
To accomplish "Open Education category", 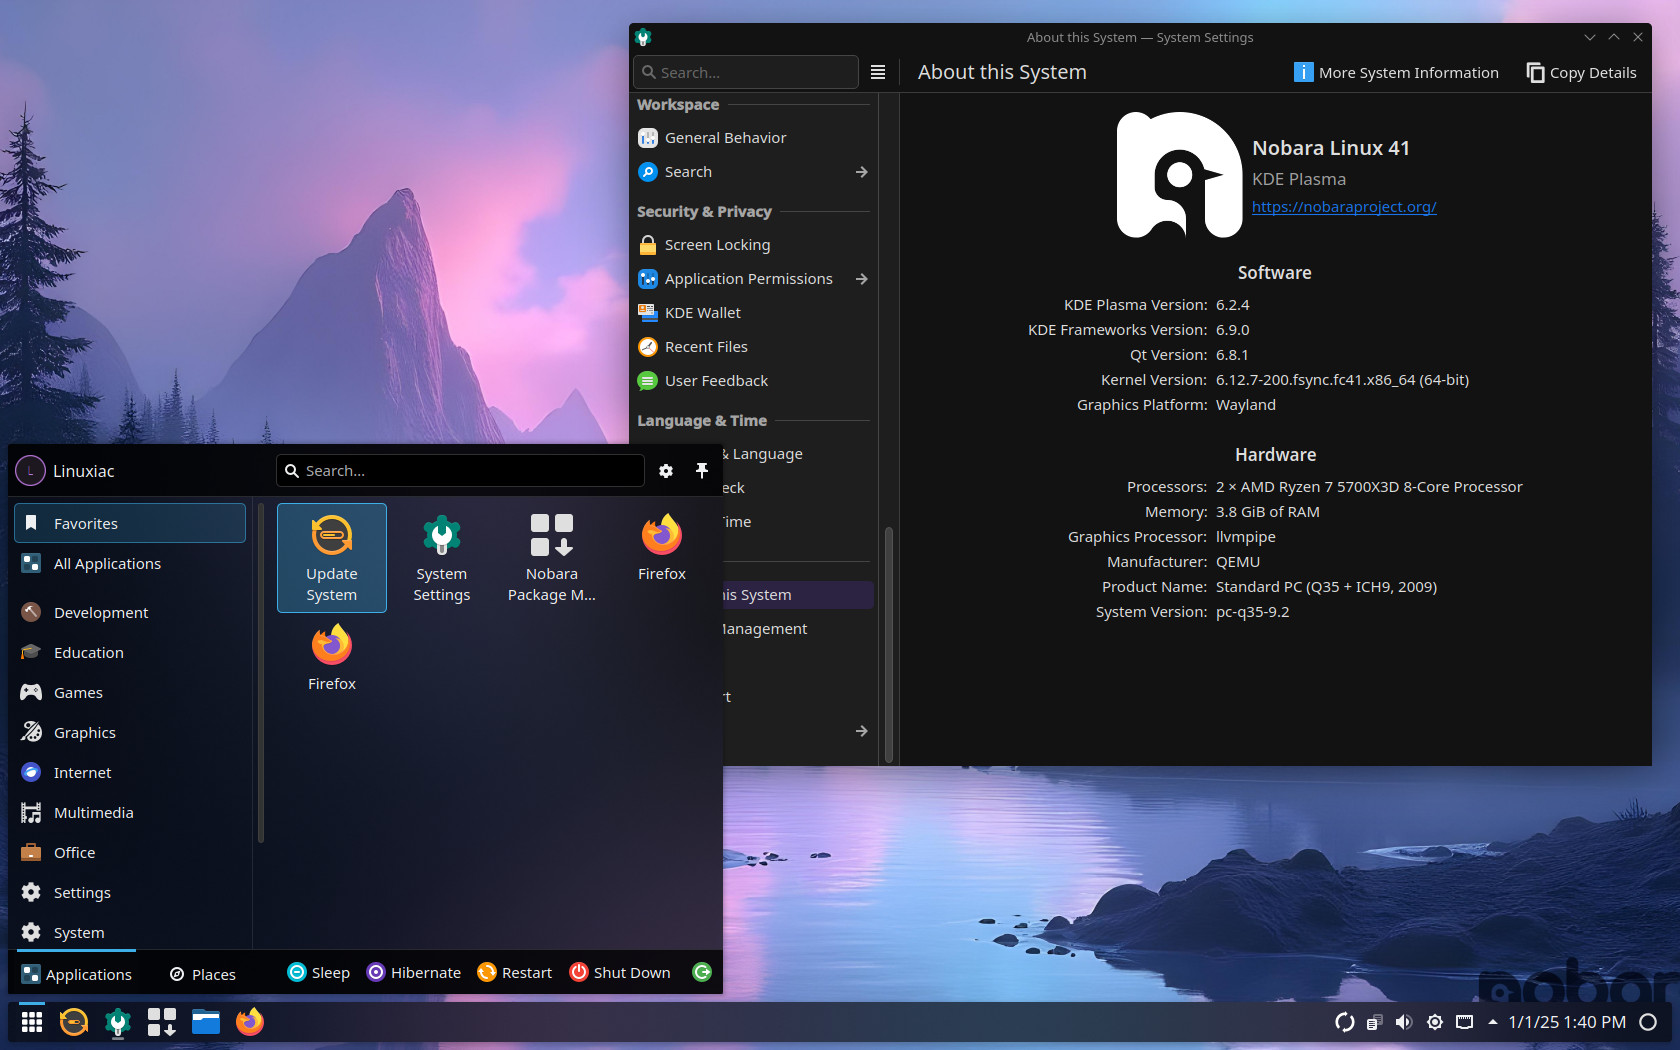I will pyautogui.click(x=130, y=652).
